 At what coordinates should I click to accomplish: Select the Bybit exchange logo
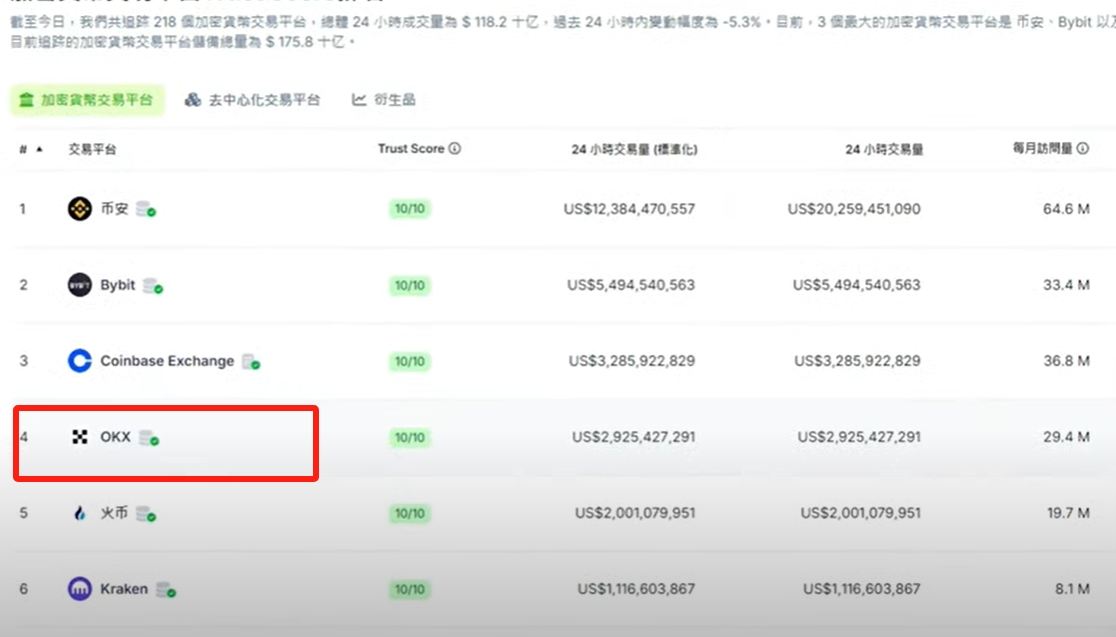coord(78,285)
